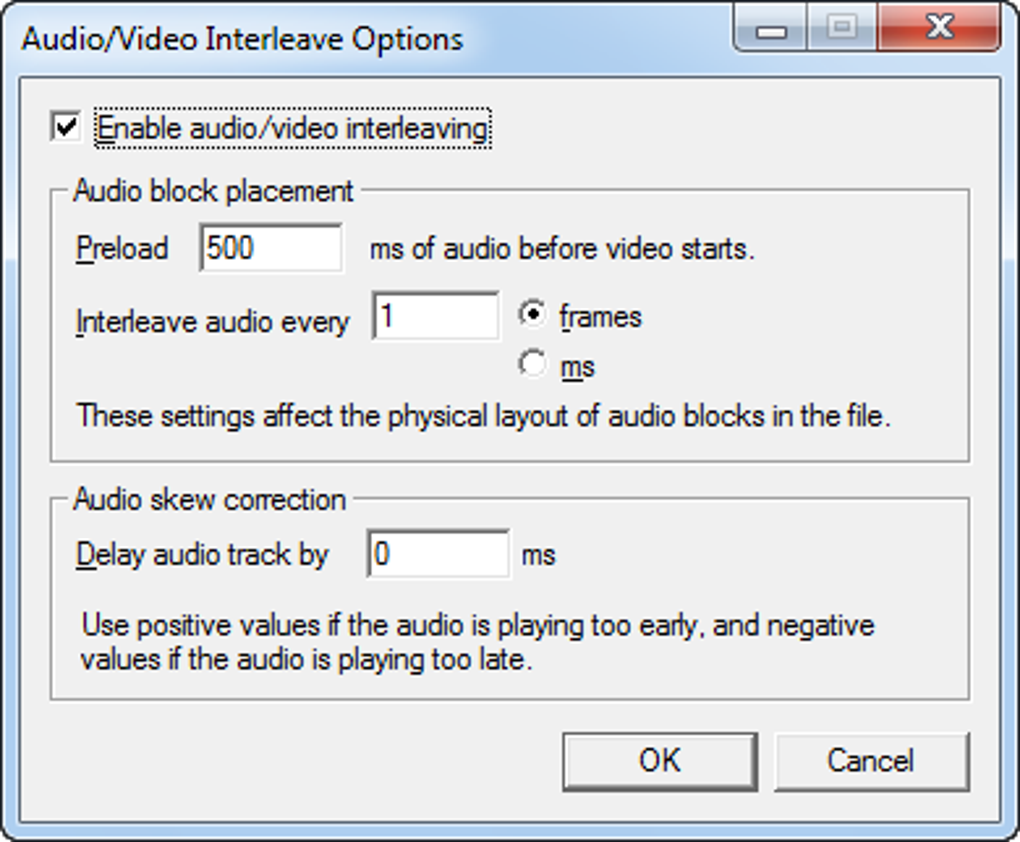The width and height of the screenshot is (1020, 842).
Task: Click the 'Audio block placement' group heading
Action: [x=213, y=190]
